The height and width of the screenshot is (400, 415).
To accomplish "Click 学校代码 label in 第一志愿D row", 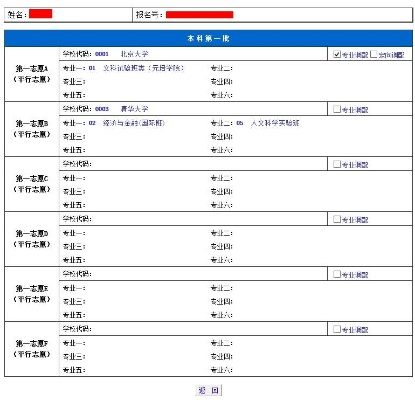I will (77, 219).
